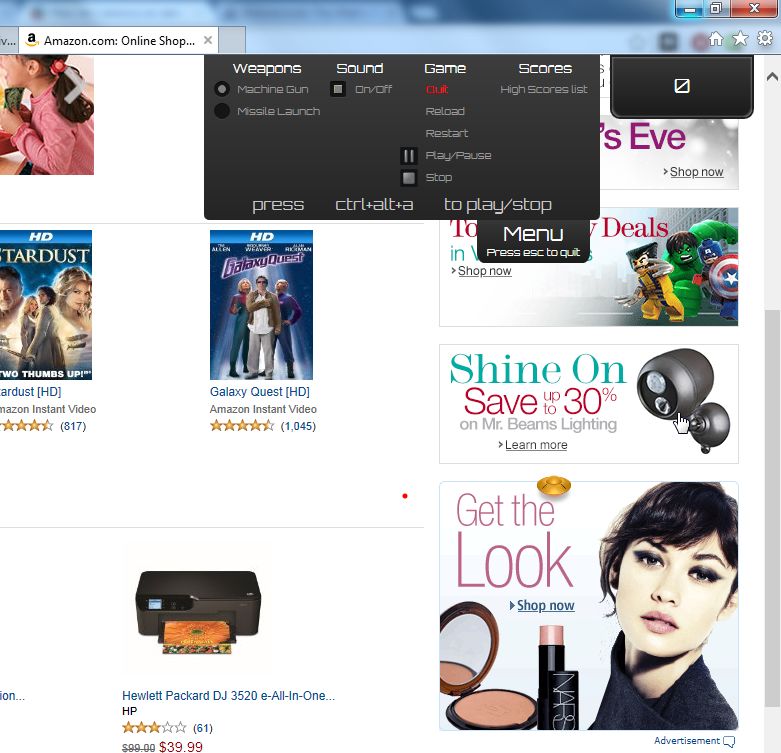Click the Play/Pause icon
Viewport: 781px width, 753px height.
pos(408,155)
